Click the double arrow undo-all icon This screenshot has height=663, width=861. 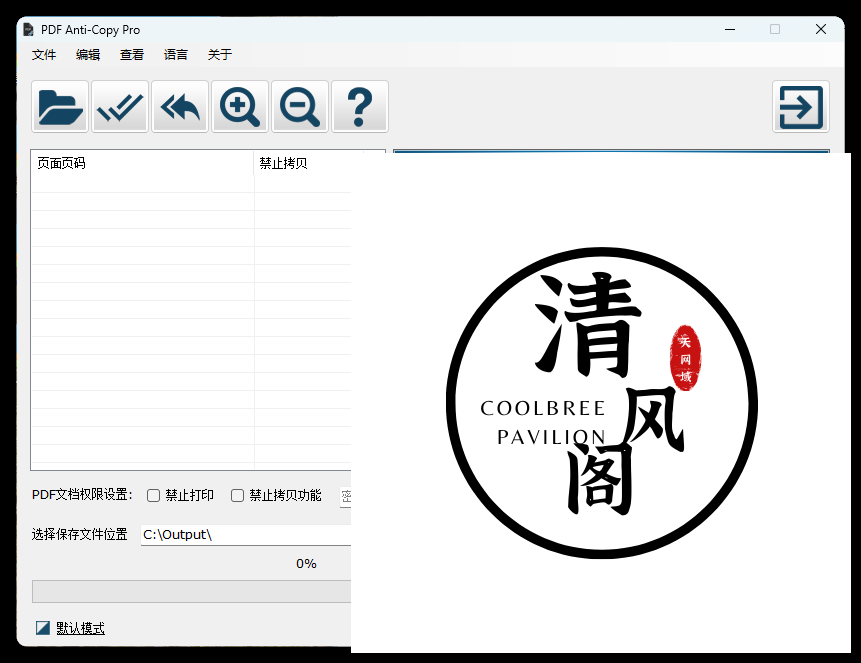coord(180,107)
